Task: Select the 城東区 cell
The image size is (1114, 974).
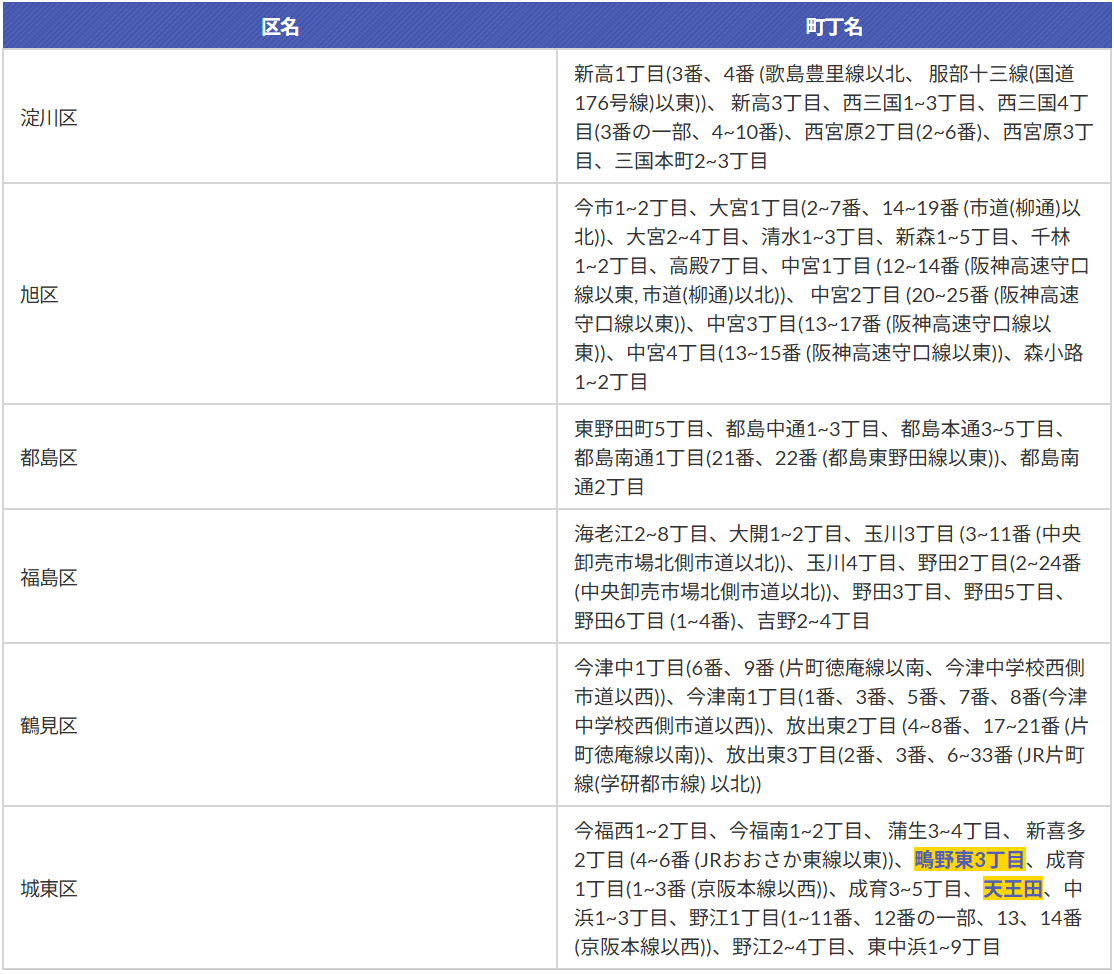Action: (280, 888)
